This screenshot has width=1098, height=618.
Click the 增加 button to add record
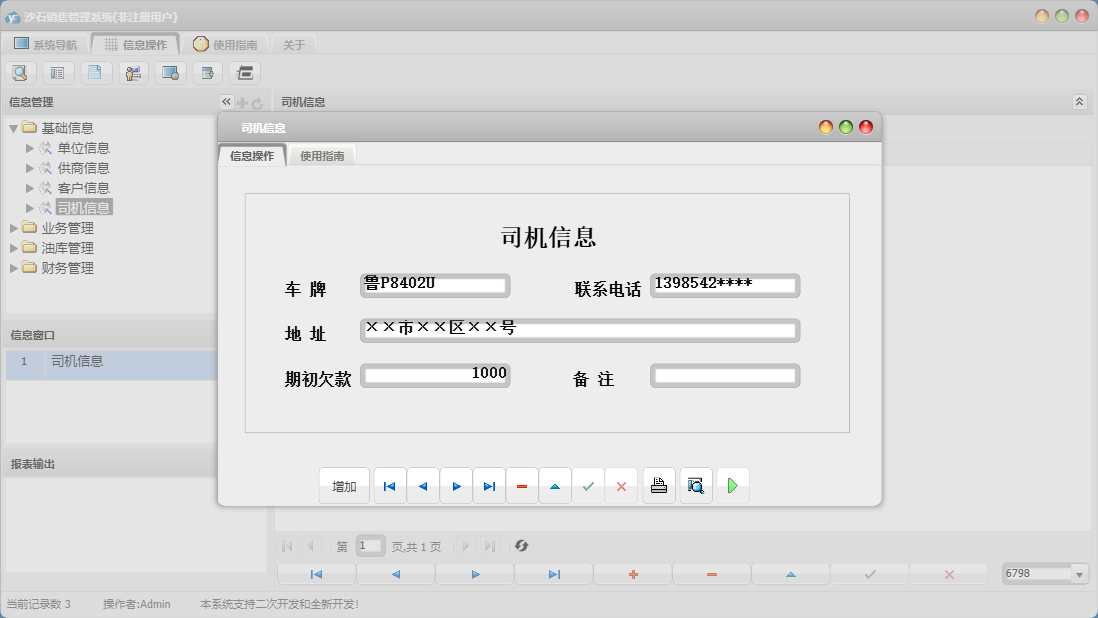click(x=343, y=485)
